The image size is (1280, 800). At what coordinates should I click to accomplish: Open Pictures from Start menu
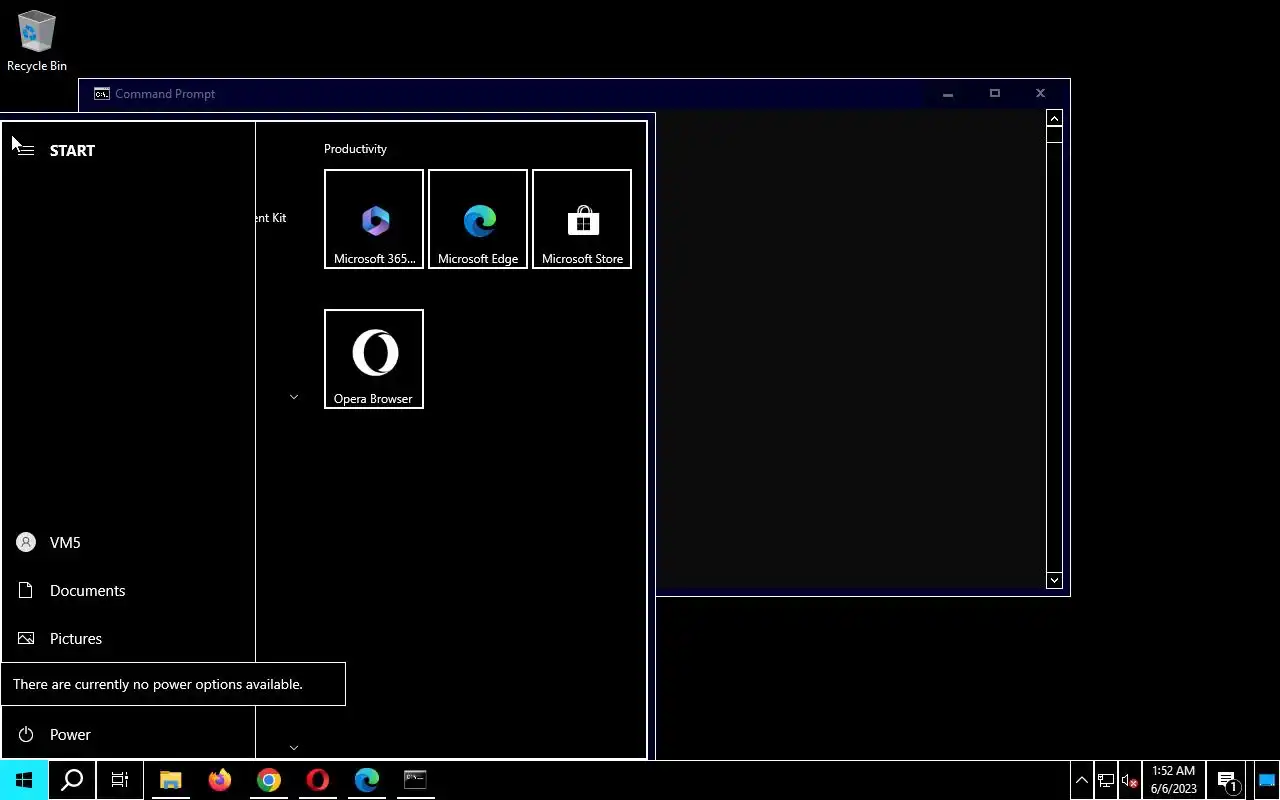(128, 638)
